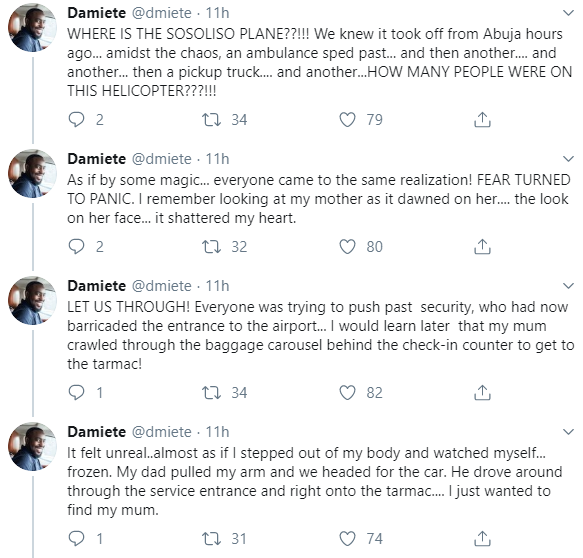Open the chevron menu on 'LET US THROUGH' tweet
583x558 pixels.
[x=568, y=286]
